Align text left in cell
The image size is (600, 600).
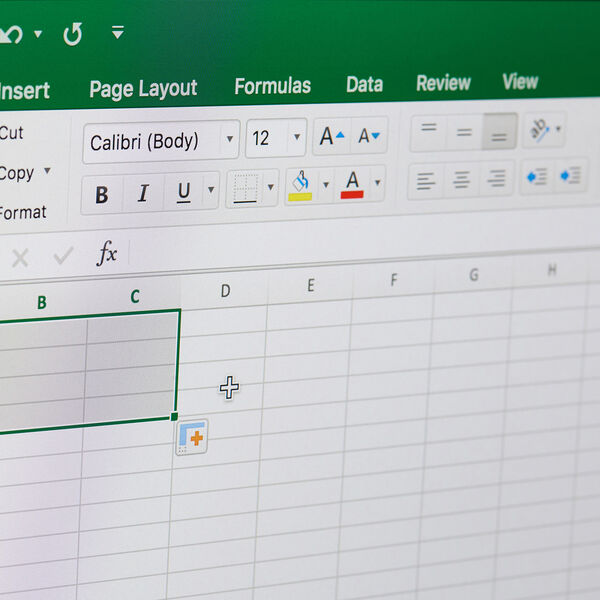point(426,181)
